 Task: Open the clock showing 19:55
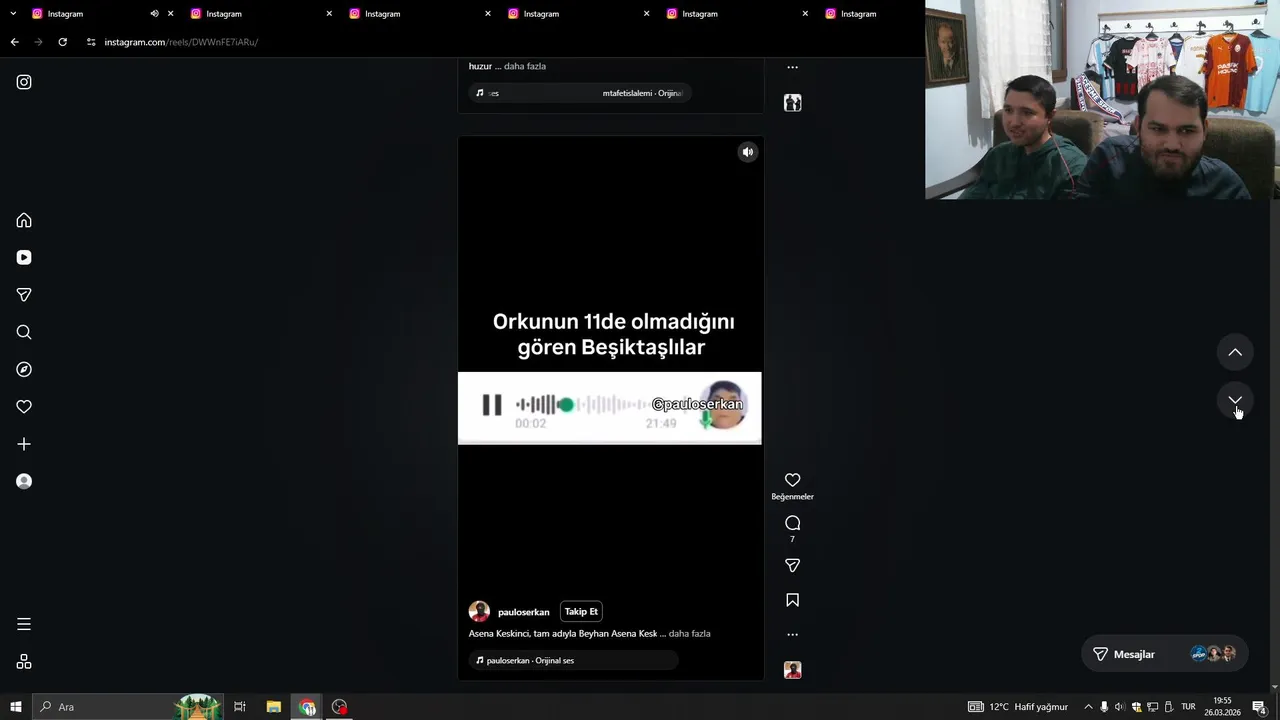tap(1222, 707)
